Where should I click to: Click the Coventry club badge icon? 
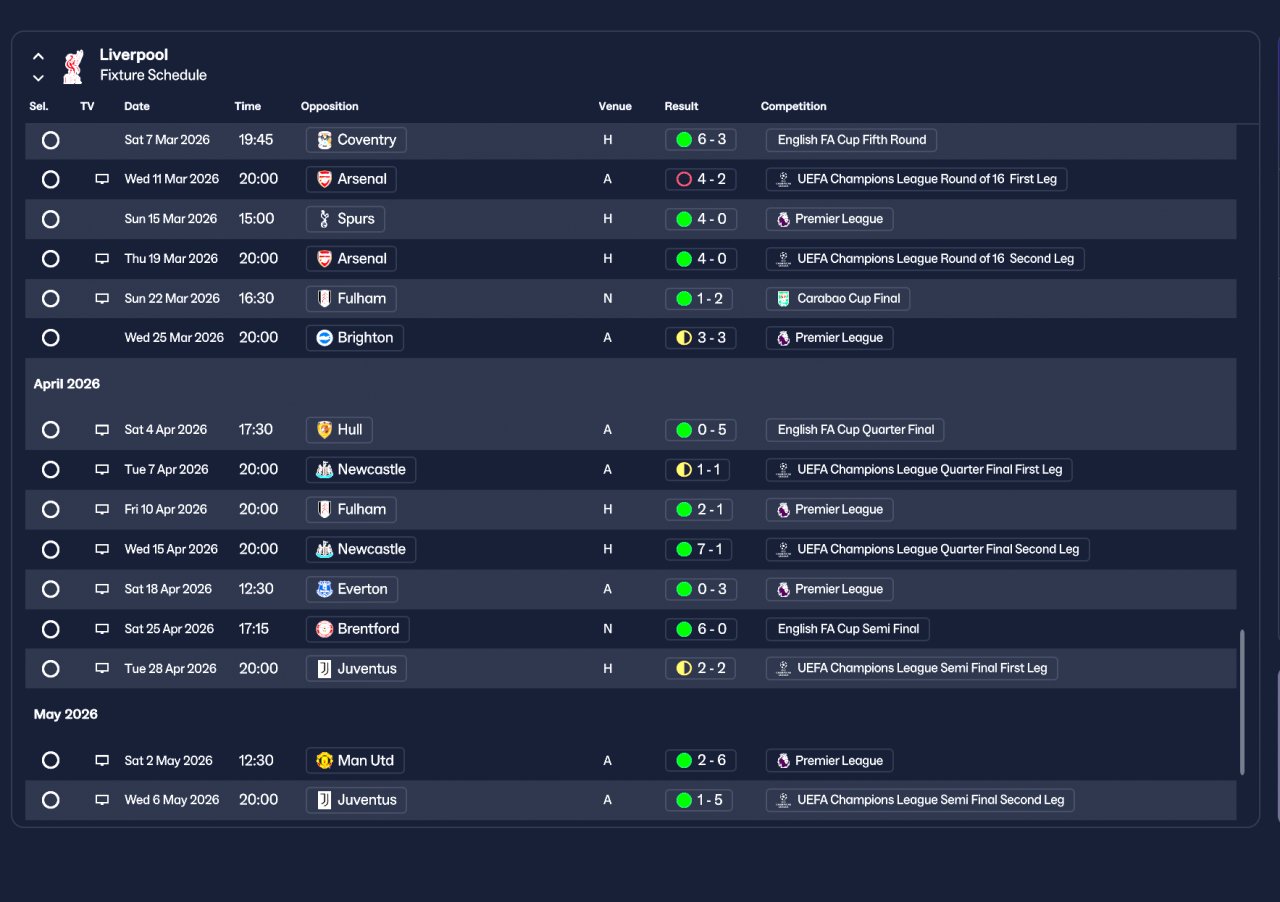click(324, 140)
